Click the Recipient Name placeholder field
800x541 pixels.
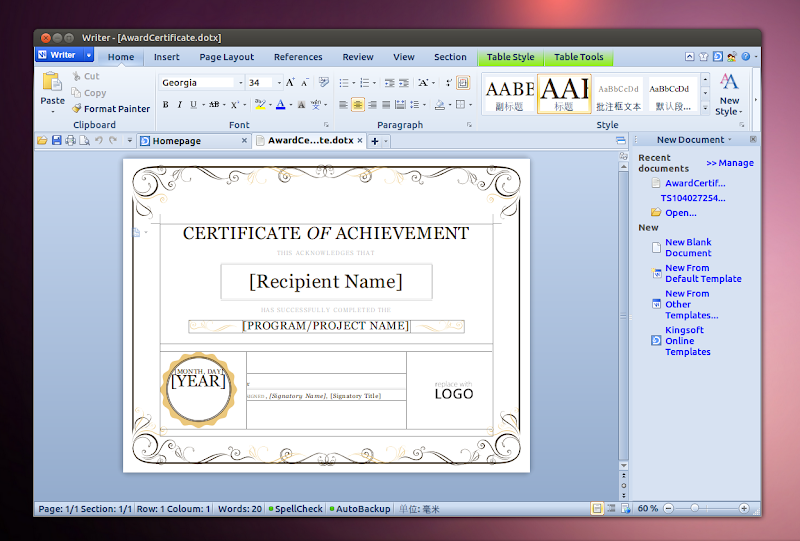[x=326, y=282]
